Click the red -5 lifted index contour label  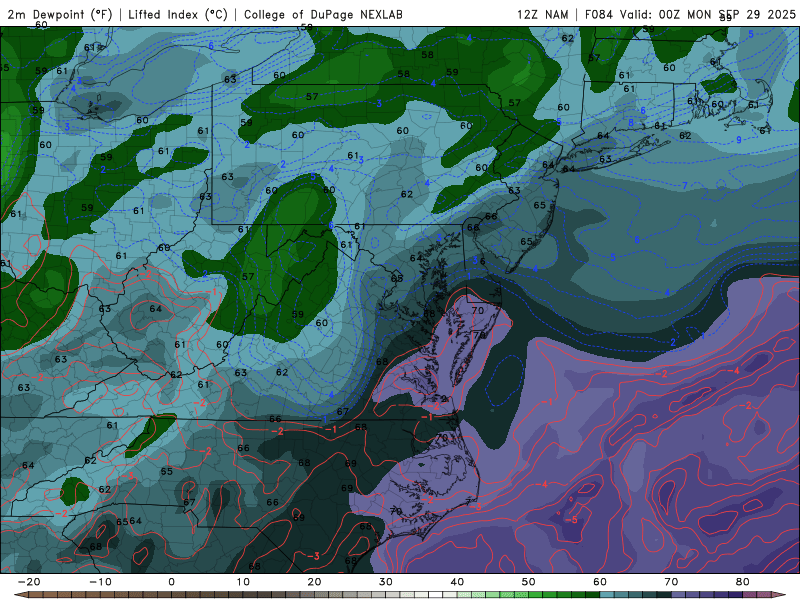[x=571, y=520]
